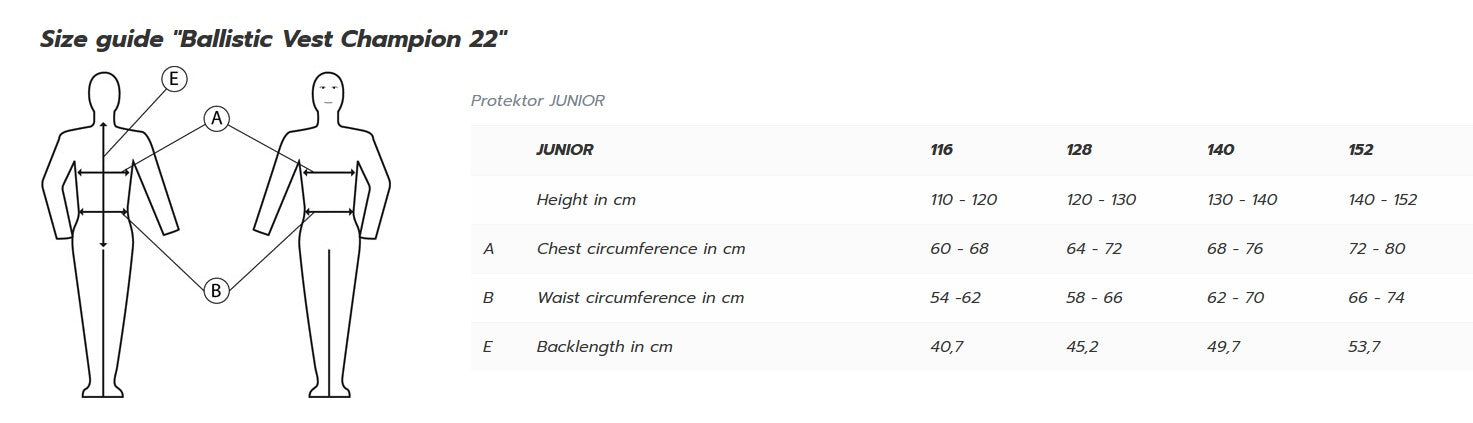Click the JUNIOR column header
This screenshot has height=423, width=1473.
tap(565, 150)
